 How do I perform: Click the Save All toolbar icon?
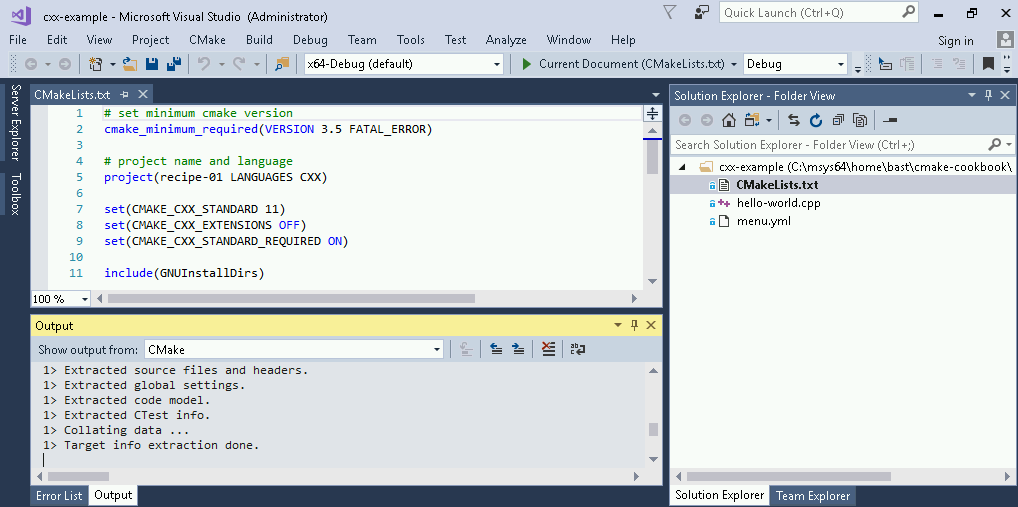(x=173, y=64)
